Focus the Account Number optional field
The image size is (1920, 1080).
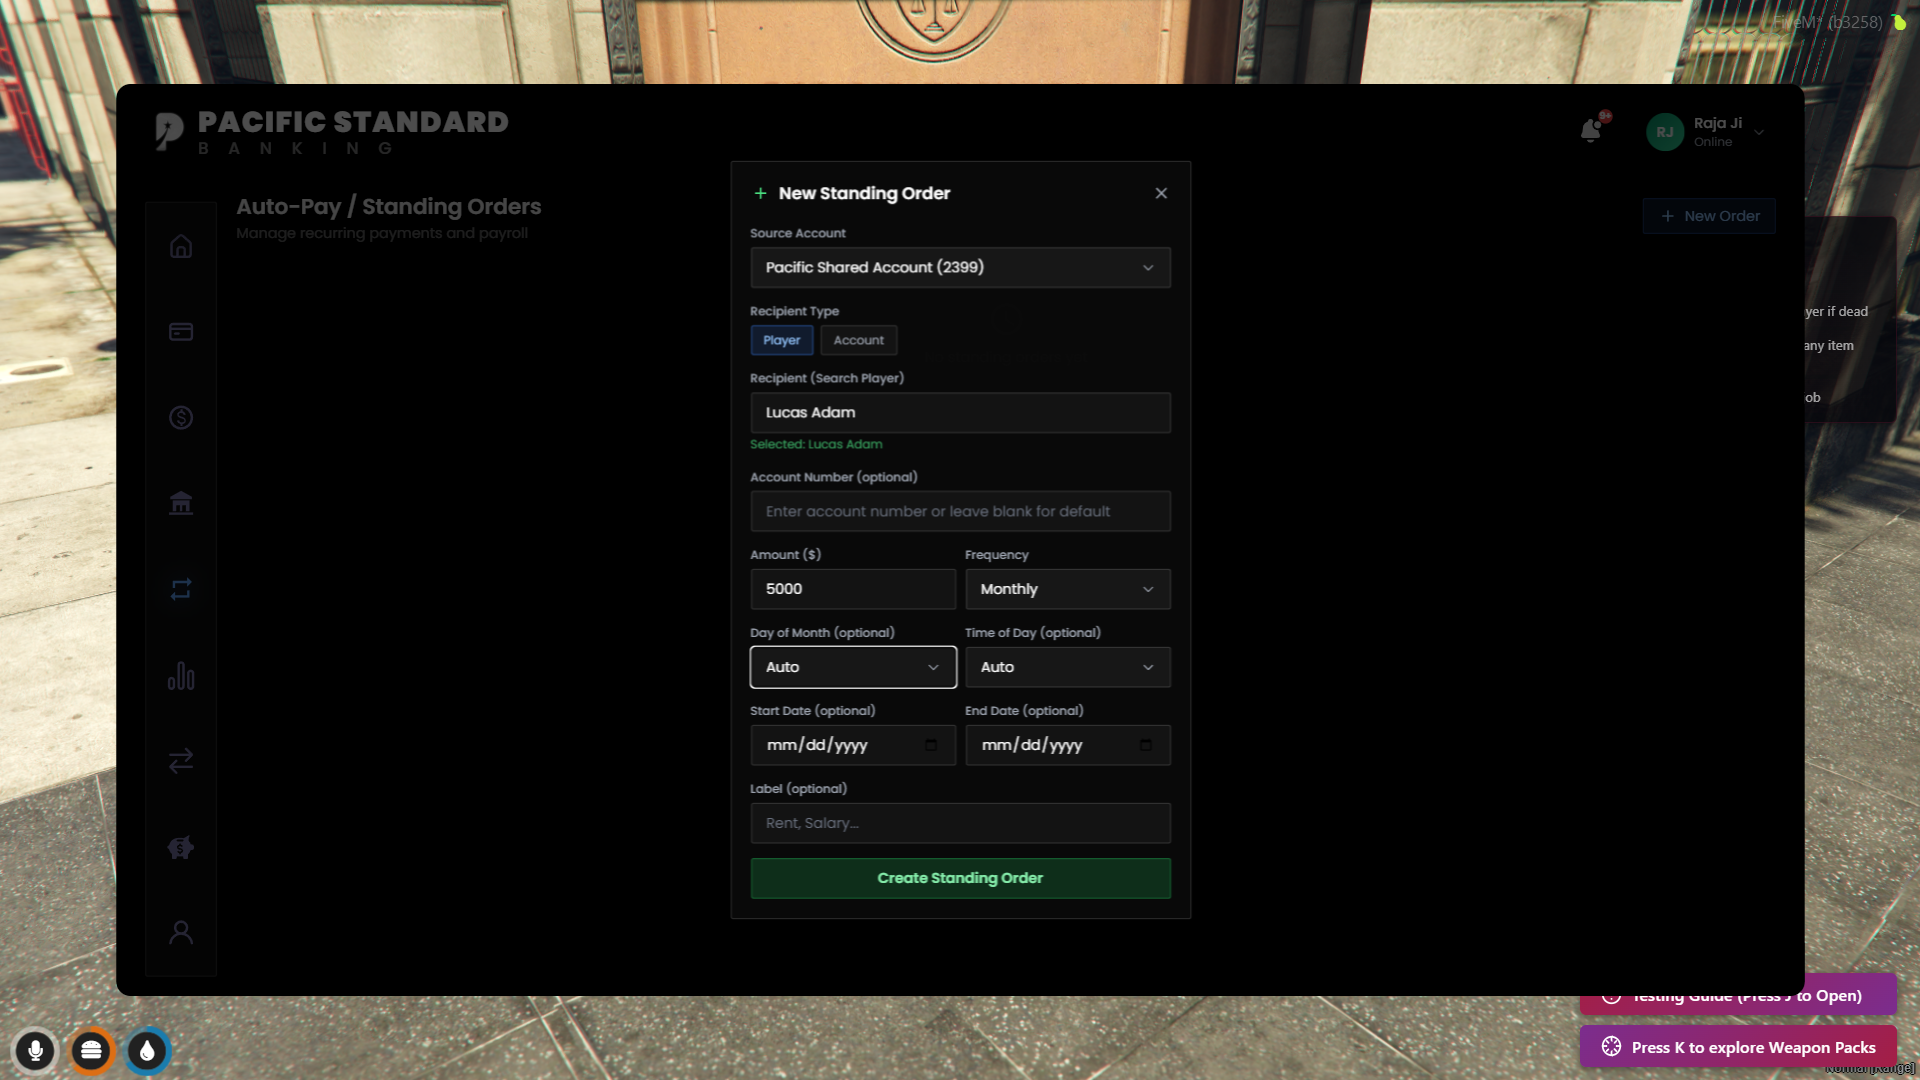click(x=960, y=511)
